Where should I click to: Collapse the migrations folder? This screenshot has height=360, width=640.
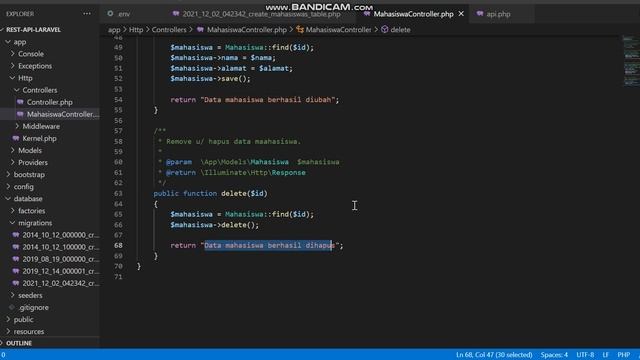pyautogui.click(x=35, y=223)
